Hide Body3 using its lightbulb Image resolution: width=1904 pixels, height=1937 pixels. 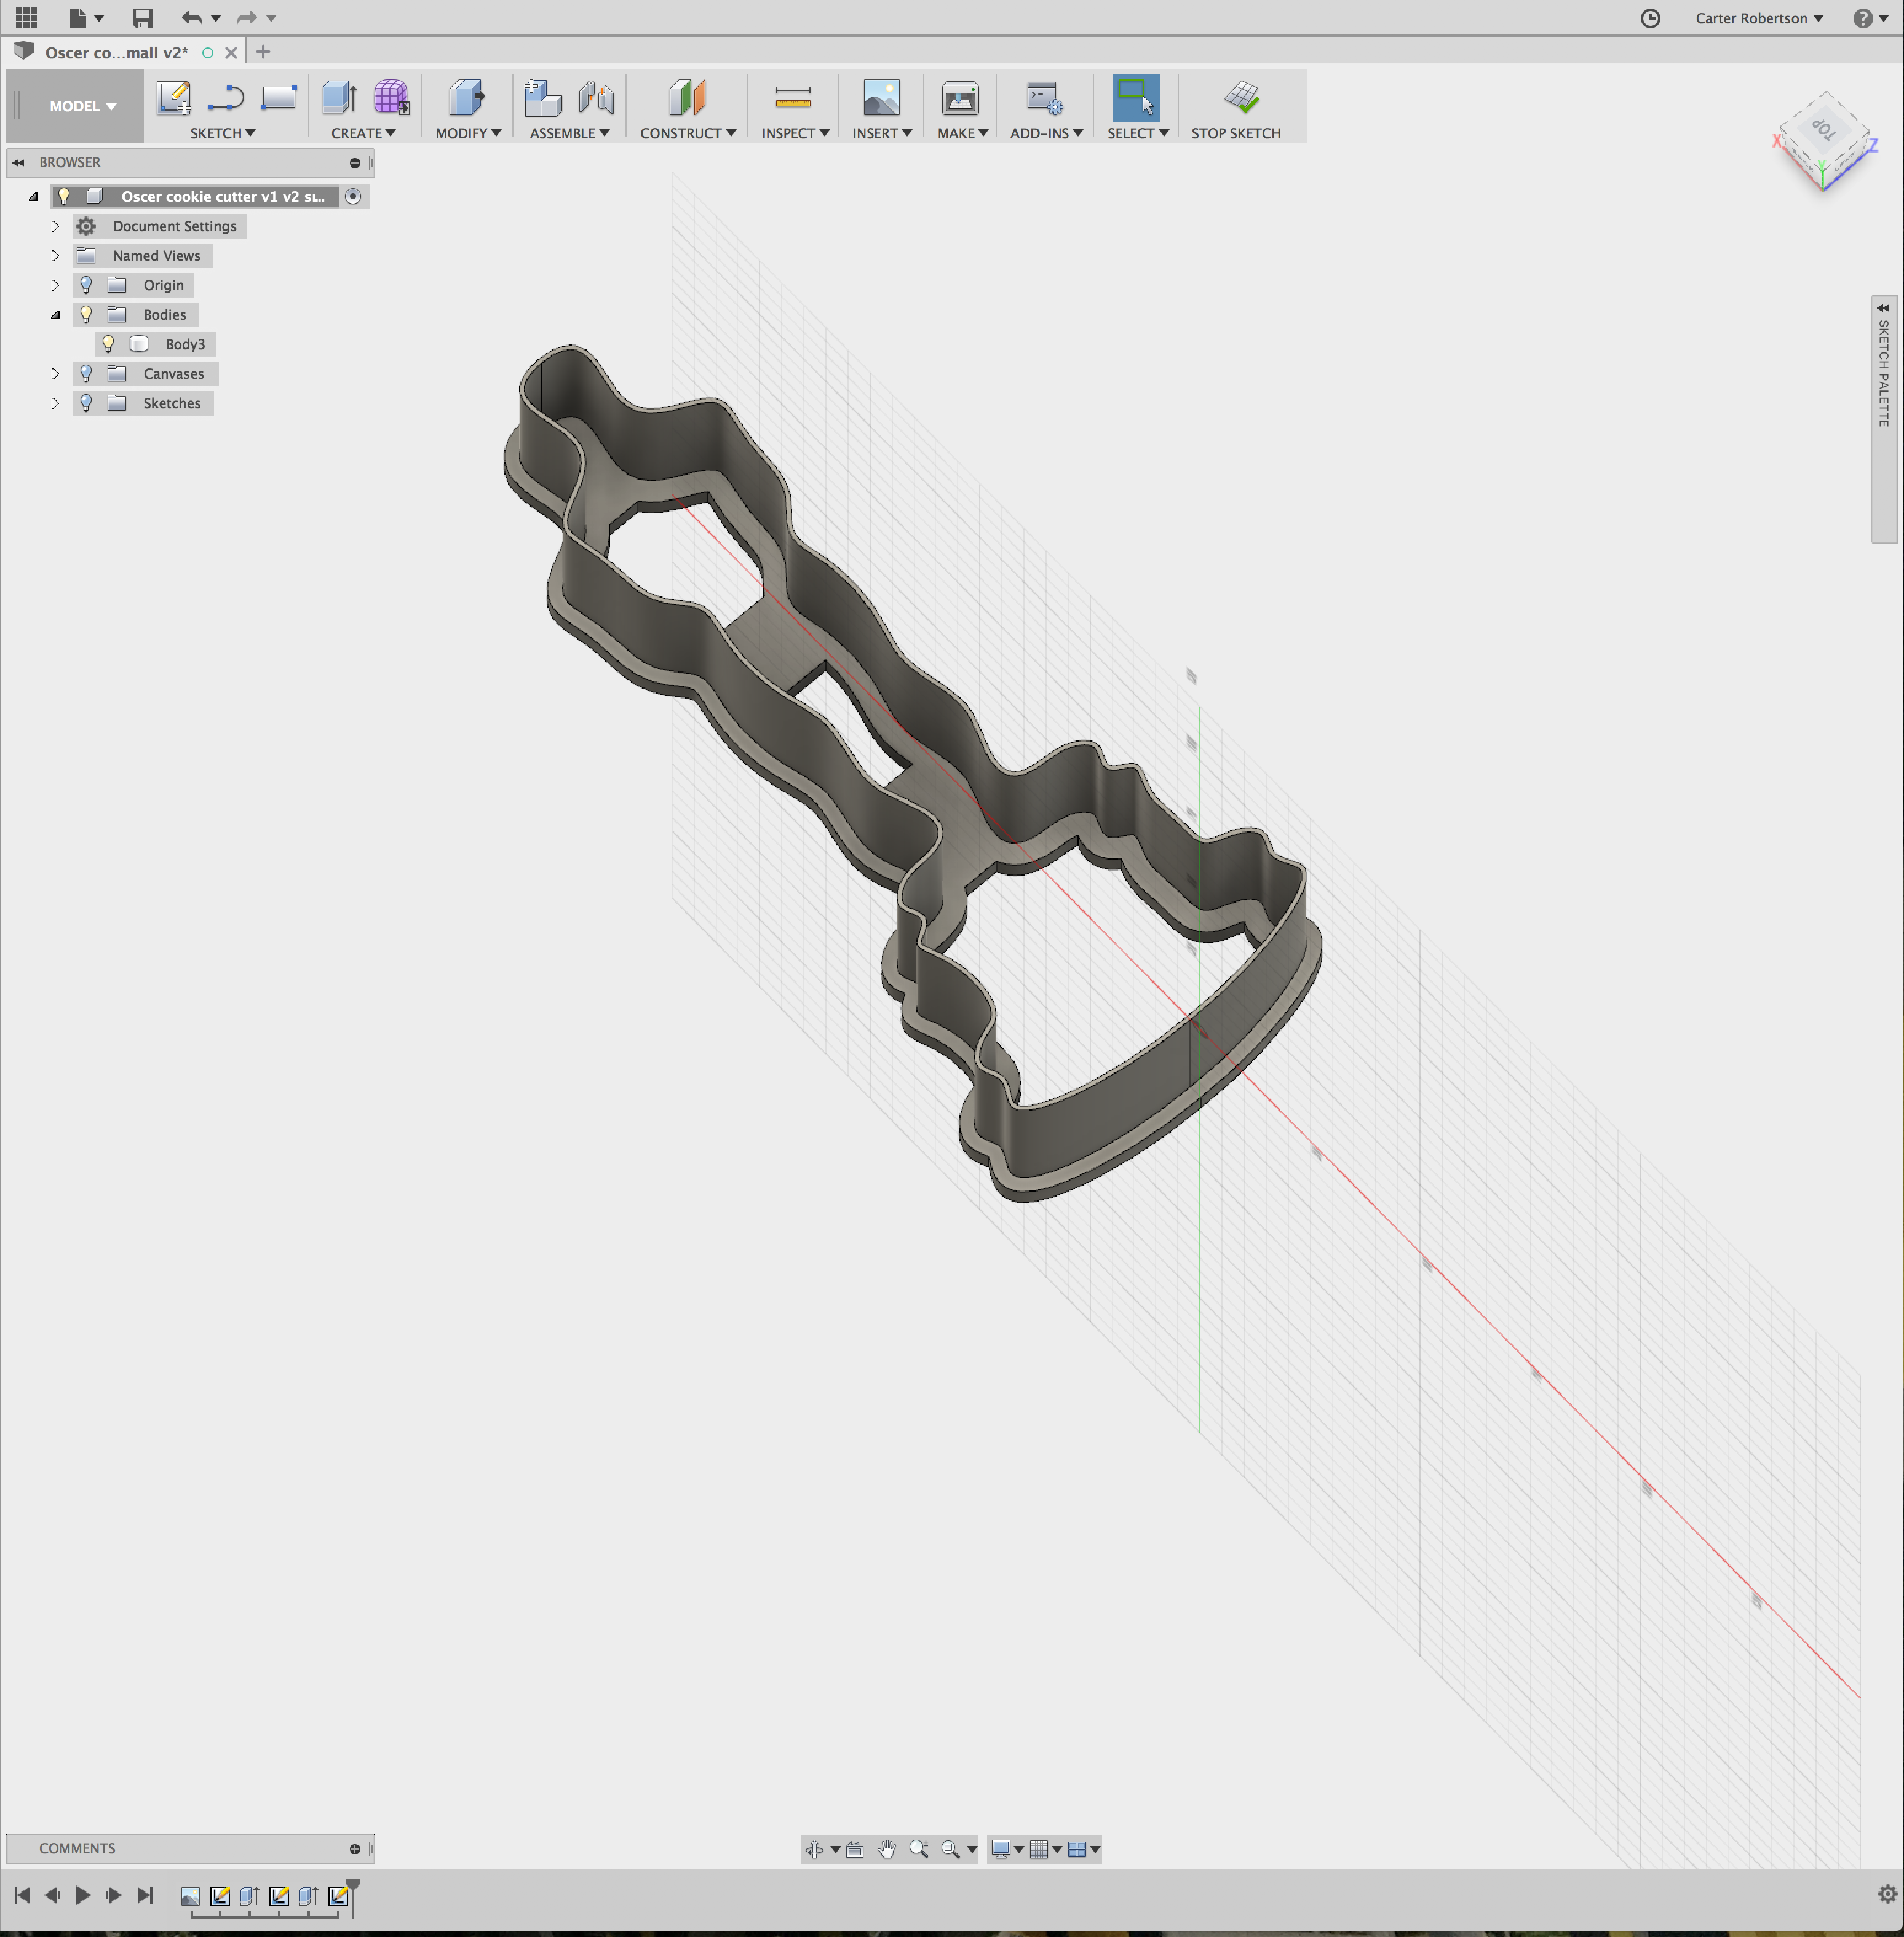click(108, 344)
